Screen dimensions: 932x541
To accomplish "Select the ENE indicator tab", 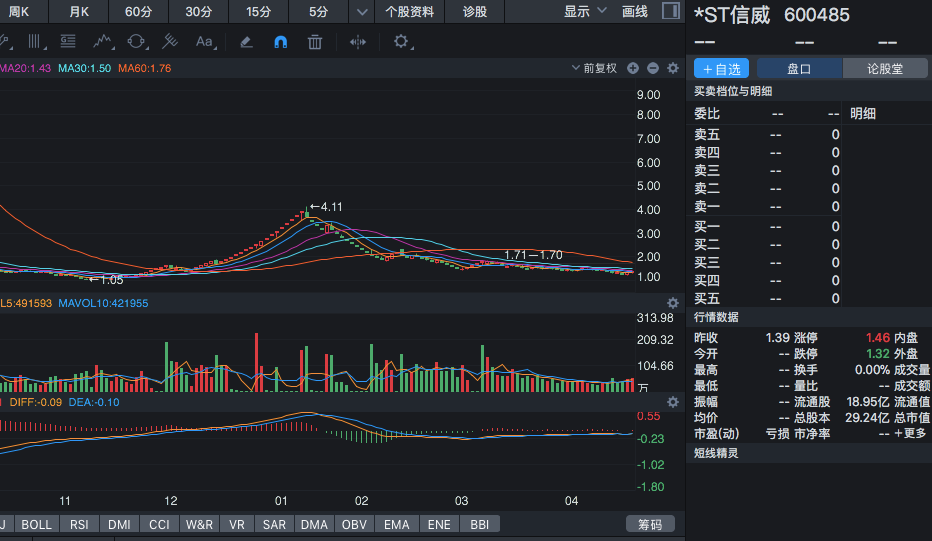I will click(439, 524).
